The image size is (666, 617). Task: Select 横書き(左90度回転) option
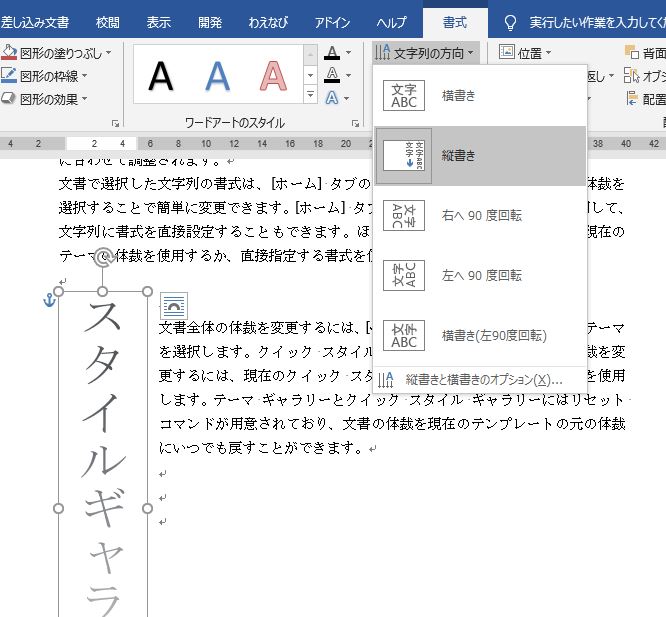click(x=480, y=335)
